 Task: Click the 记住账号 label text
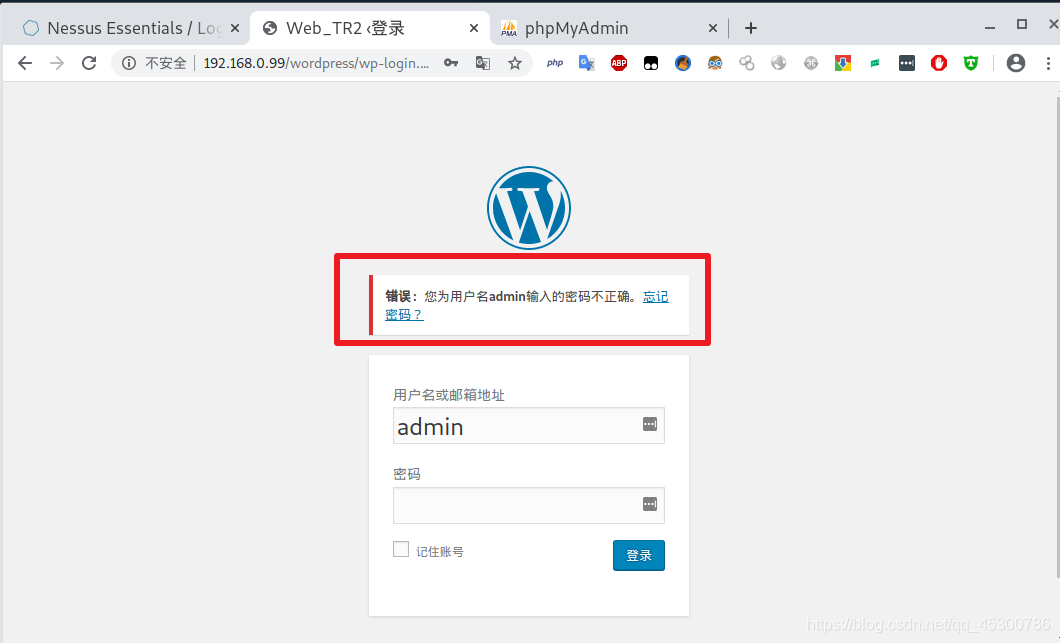(x=440, y=552)
